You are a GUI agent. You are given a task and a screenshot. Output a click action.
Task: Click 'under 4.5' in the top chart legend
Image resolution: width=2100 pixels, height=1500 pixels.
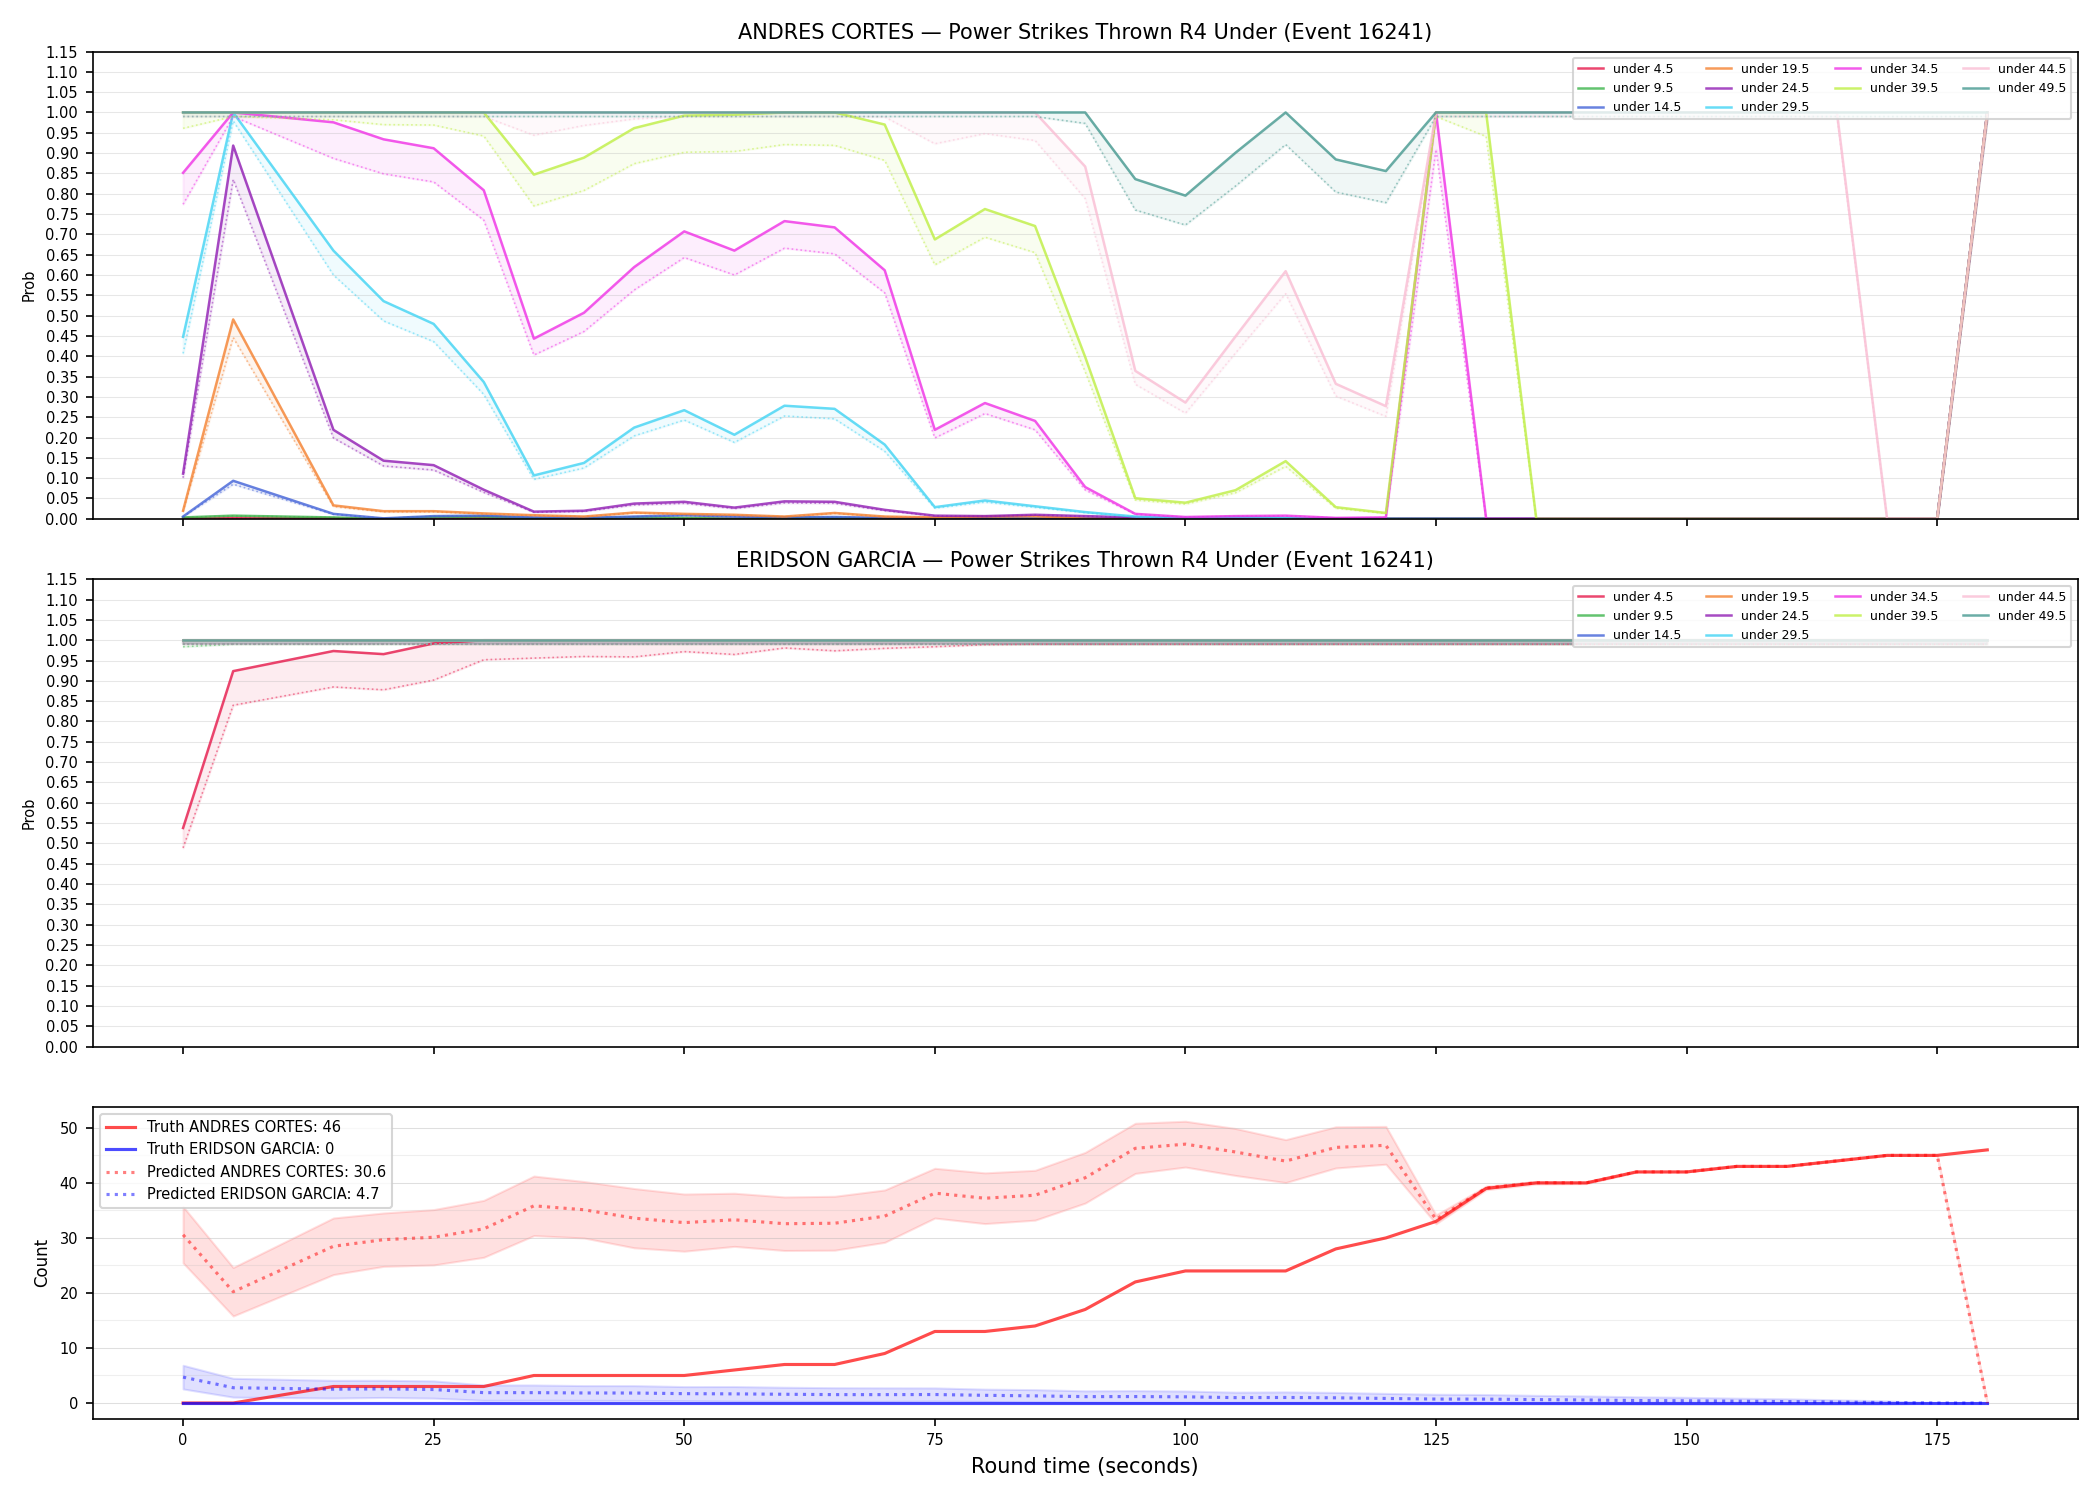pyautogui.click(x=1642, y=69)
